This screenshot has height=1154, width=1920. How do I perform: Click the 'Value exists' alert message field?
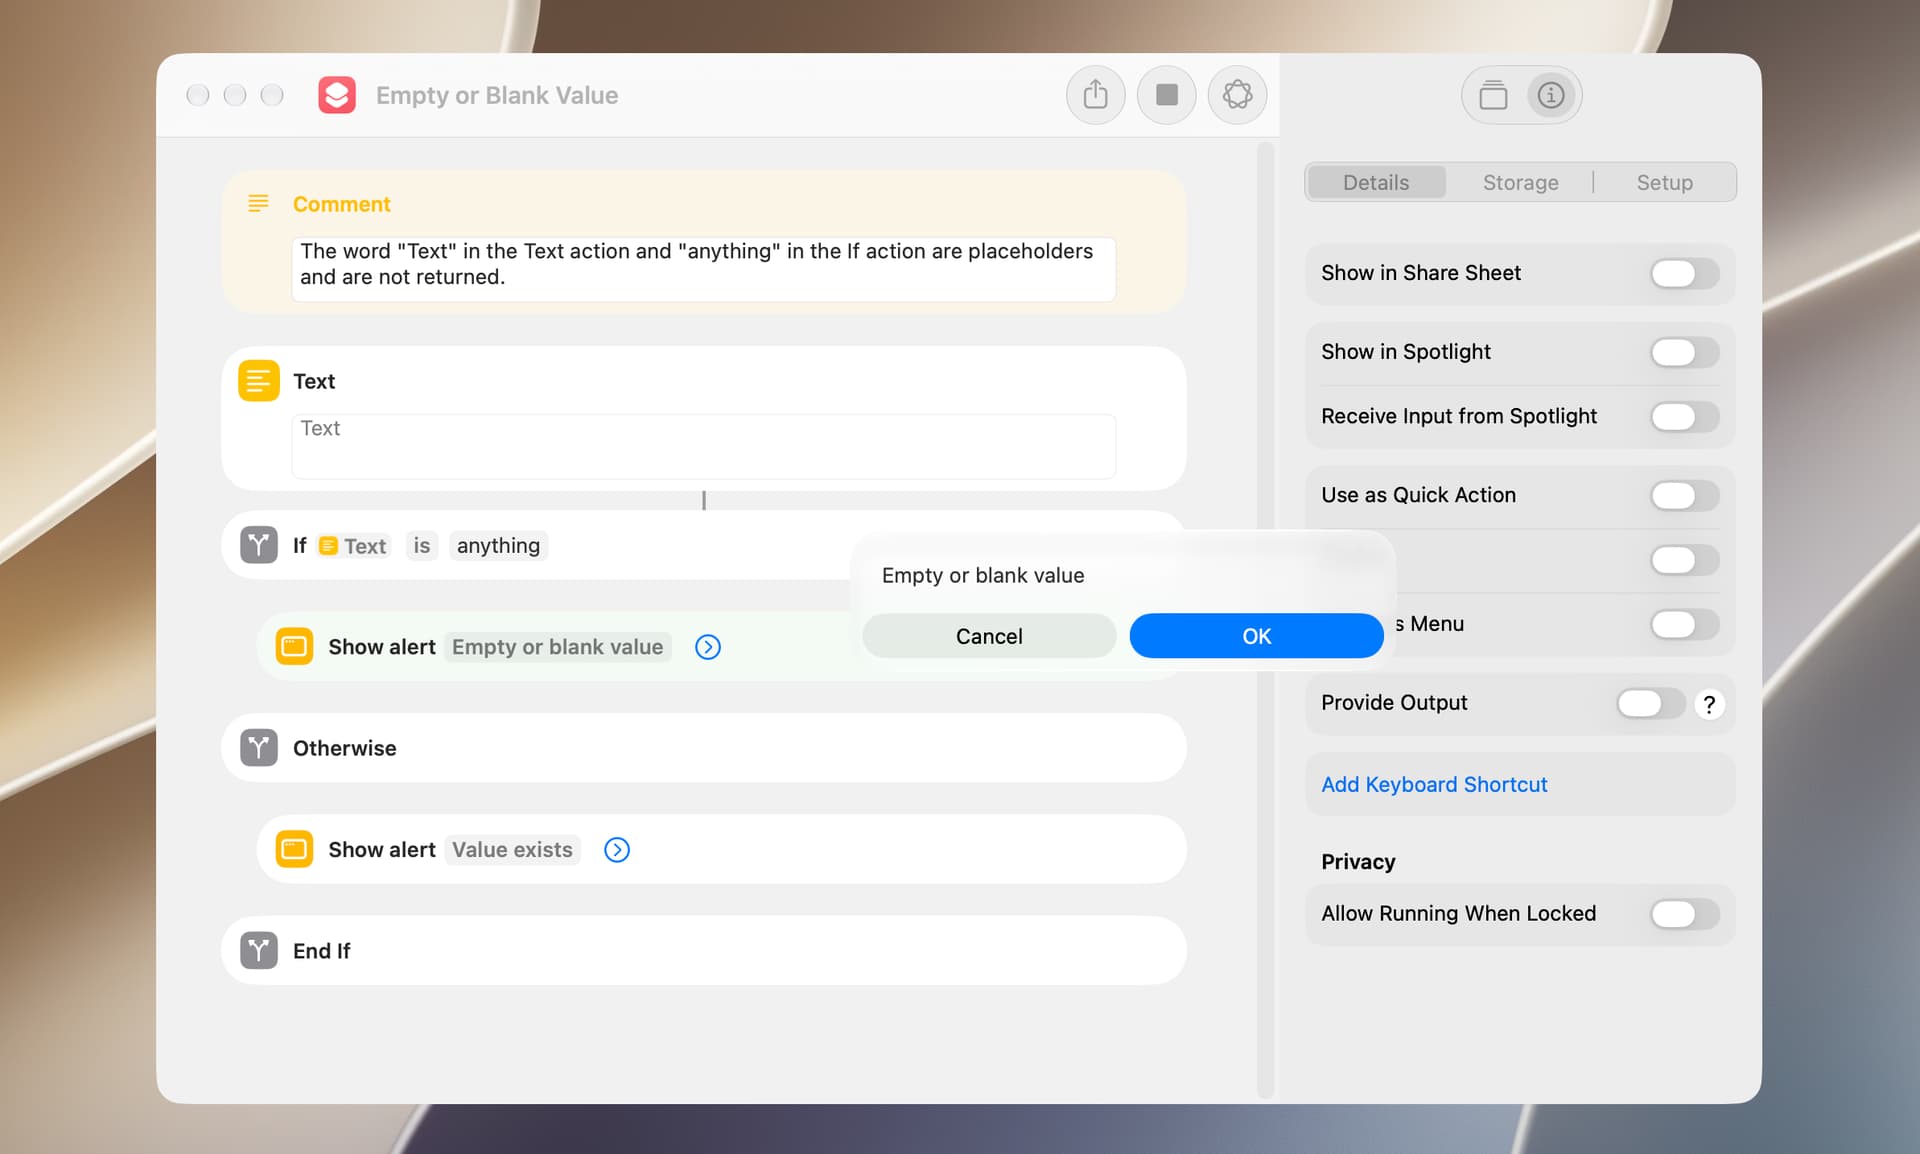point(512,849)
